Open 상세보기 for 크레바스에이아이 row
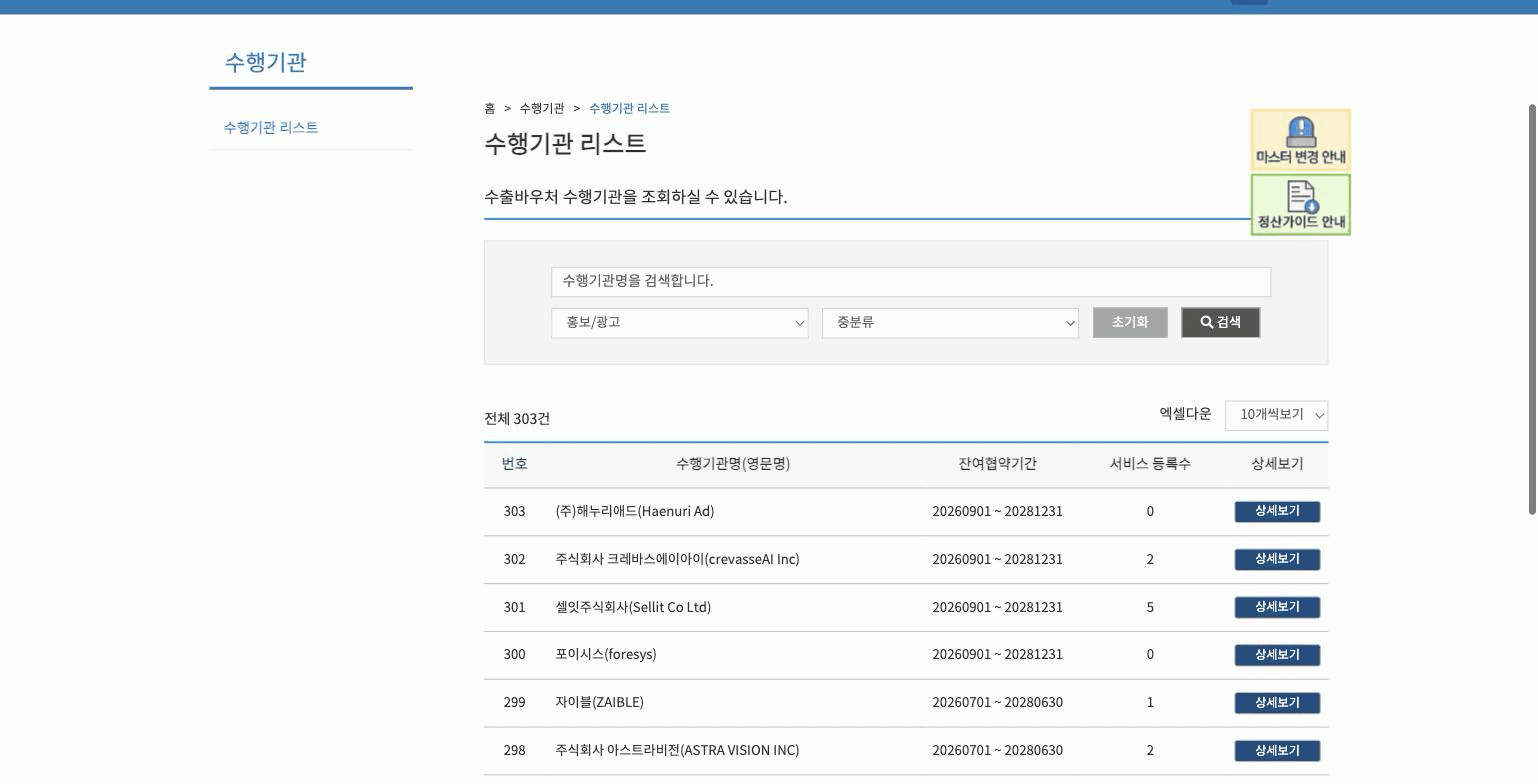 pos(1277,559)
